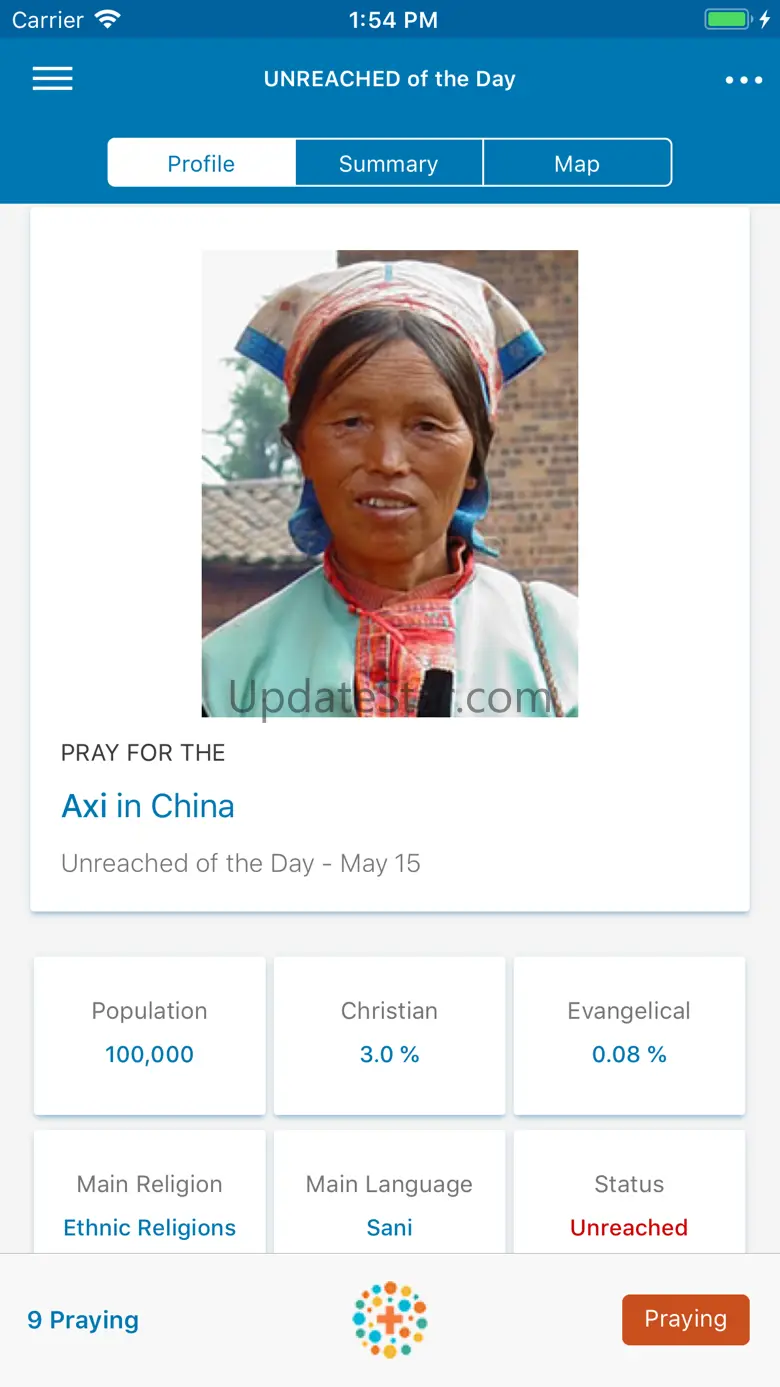Viewport: 780px width, 1387px height.
Task: Select the Evangelical 0.08 % card
Action: point(629,1035)
